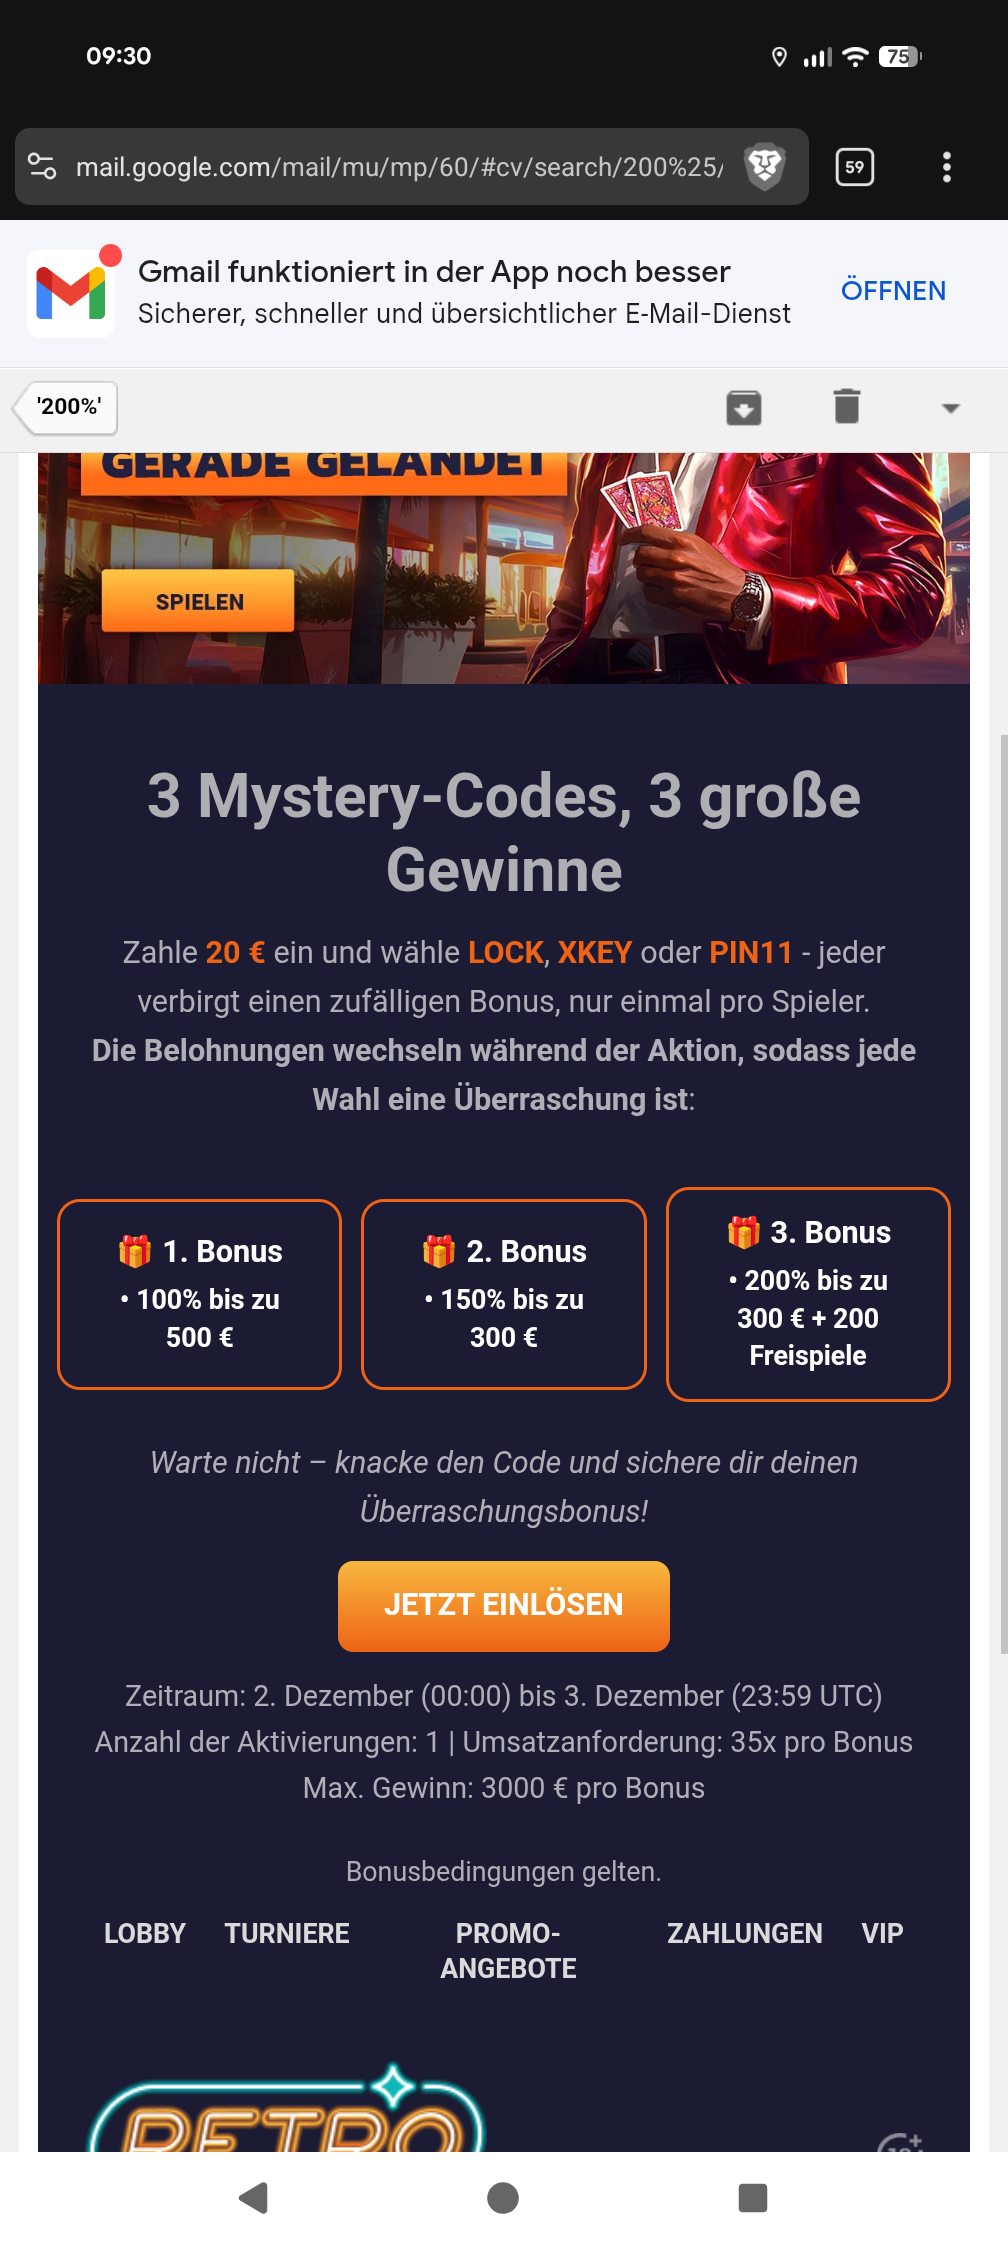This screenshot has width=1008, height=2244.
Task: Open the LOBBY menu link
Action: coord(145,1933)
